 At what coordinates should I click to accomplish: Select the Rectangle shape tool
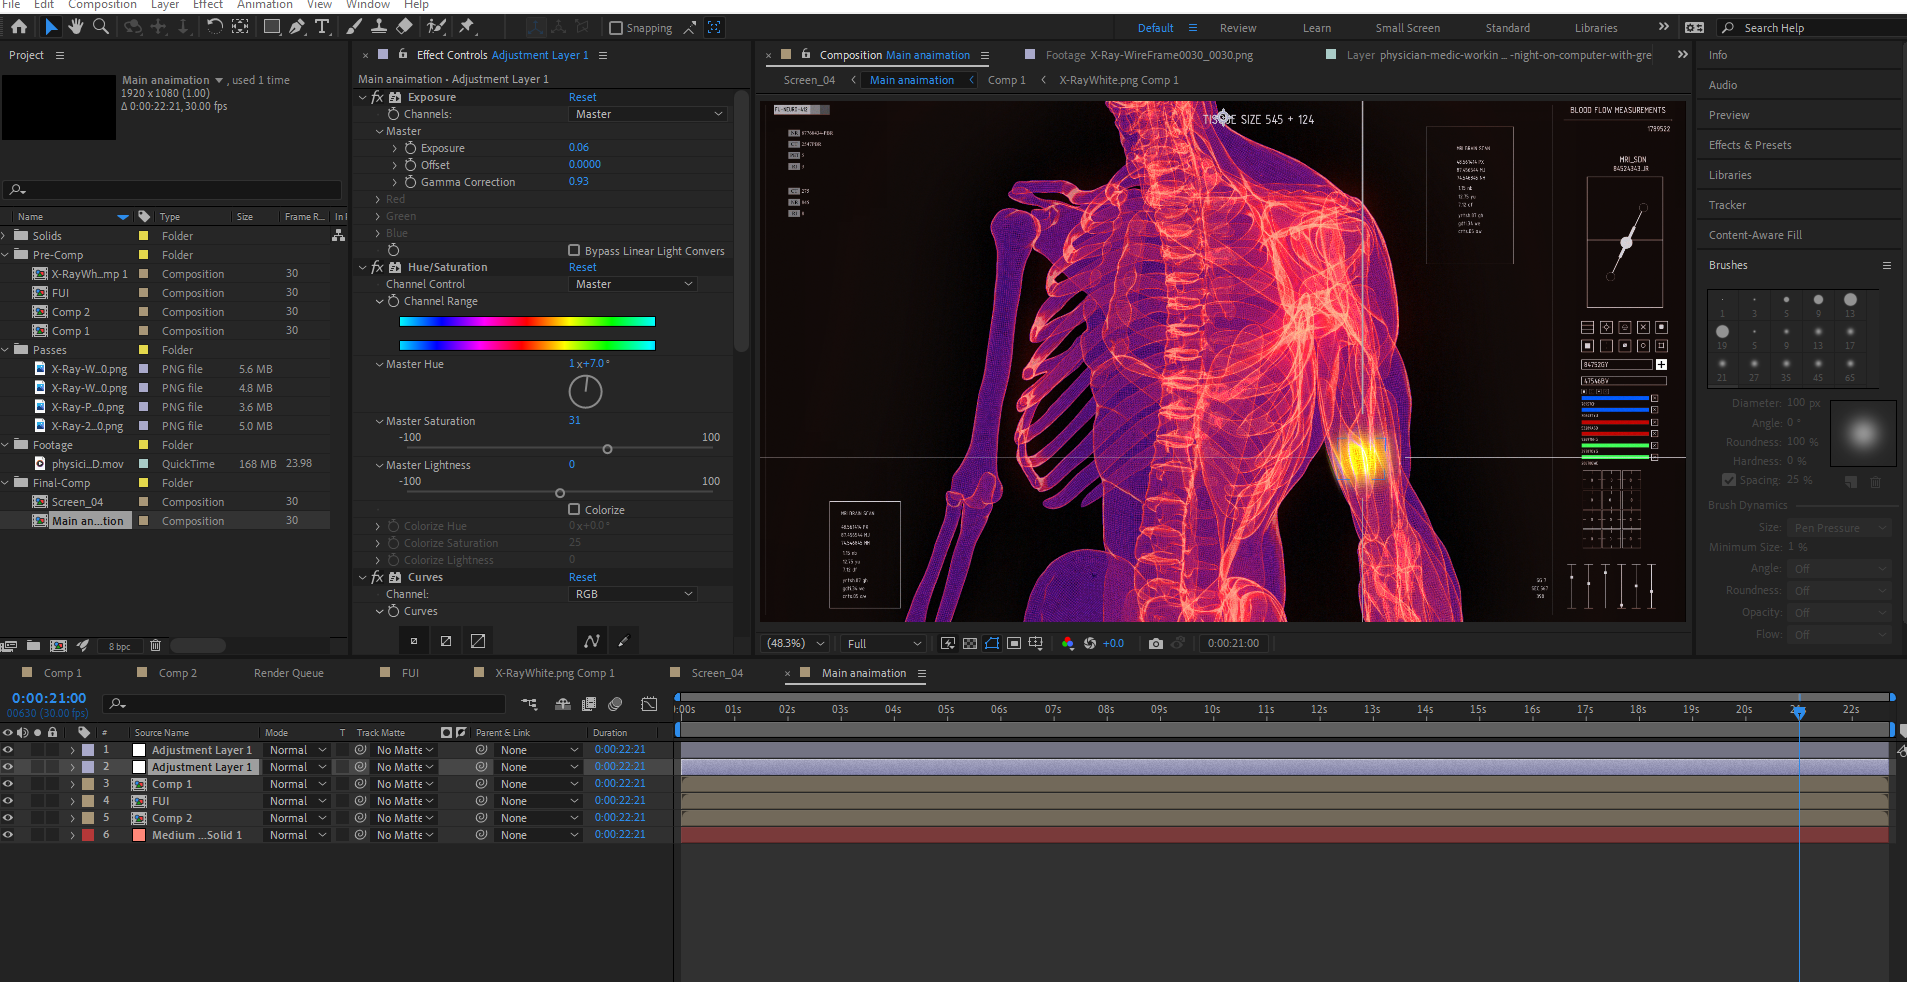[271, 27]
